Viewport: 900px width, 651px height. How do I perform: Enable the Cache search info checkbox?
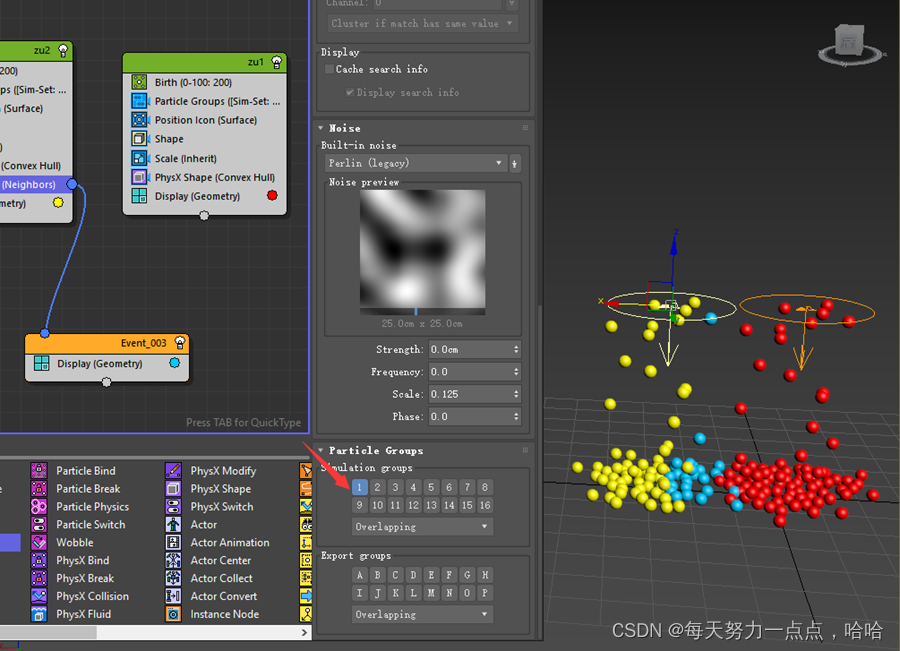[x=329, y=69]
